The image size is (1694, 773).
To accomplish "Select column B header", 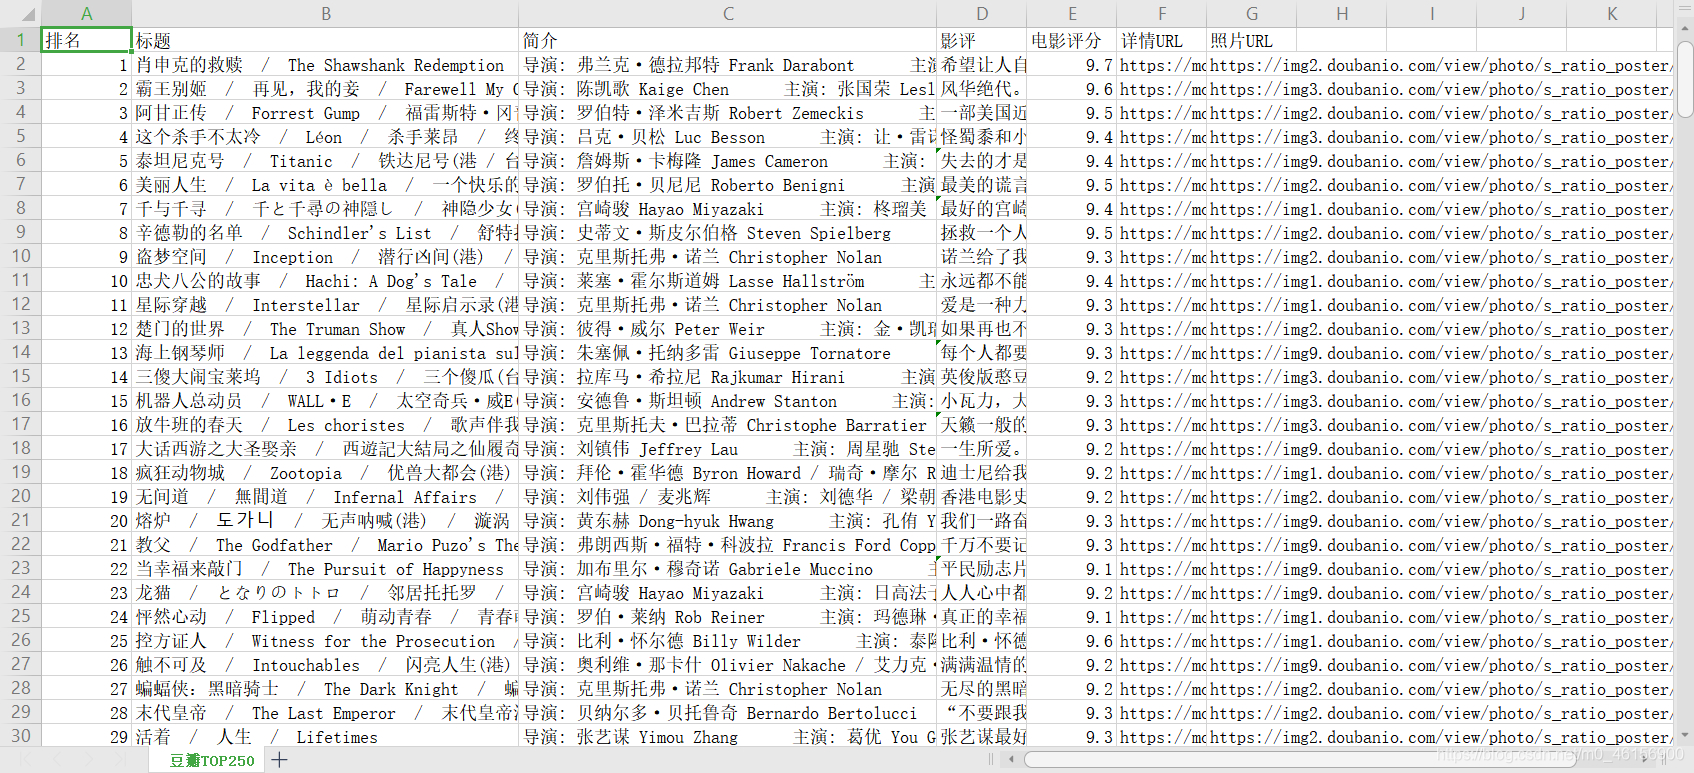I will tap(326, 14).
